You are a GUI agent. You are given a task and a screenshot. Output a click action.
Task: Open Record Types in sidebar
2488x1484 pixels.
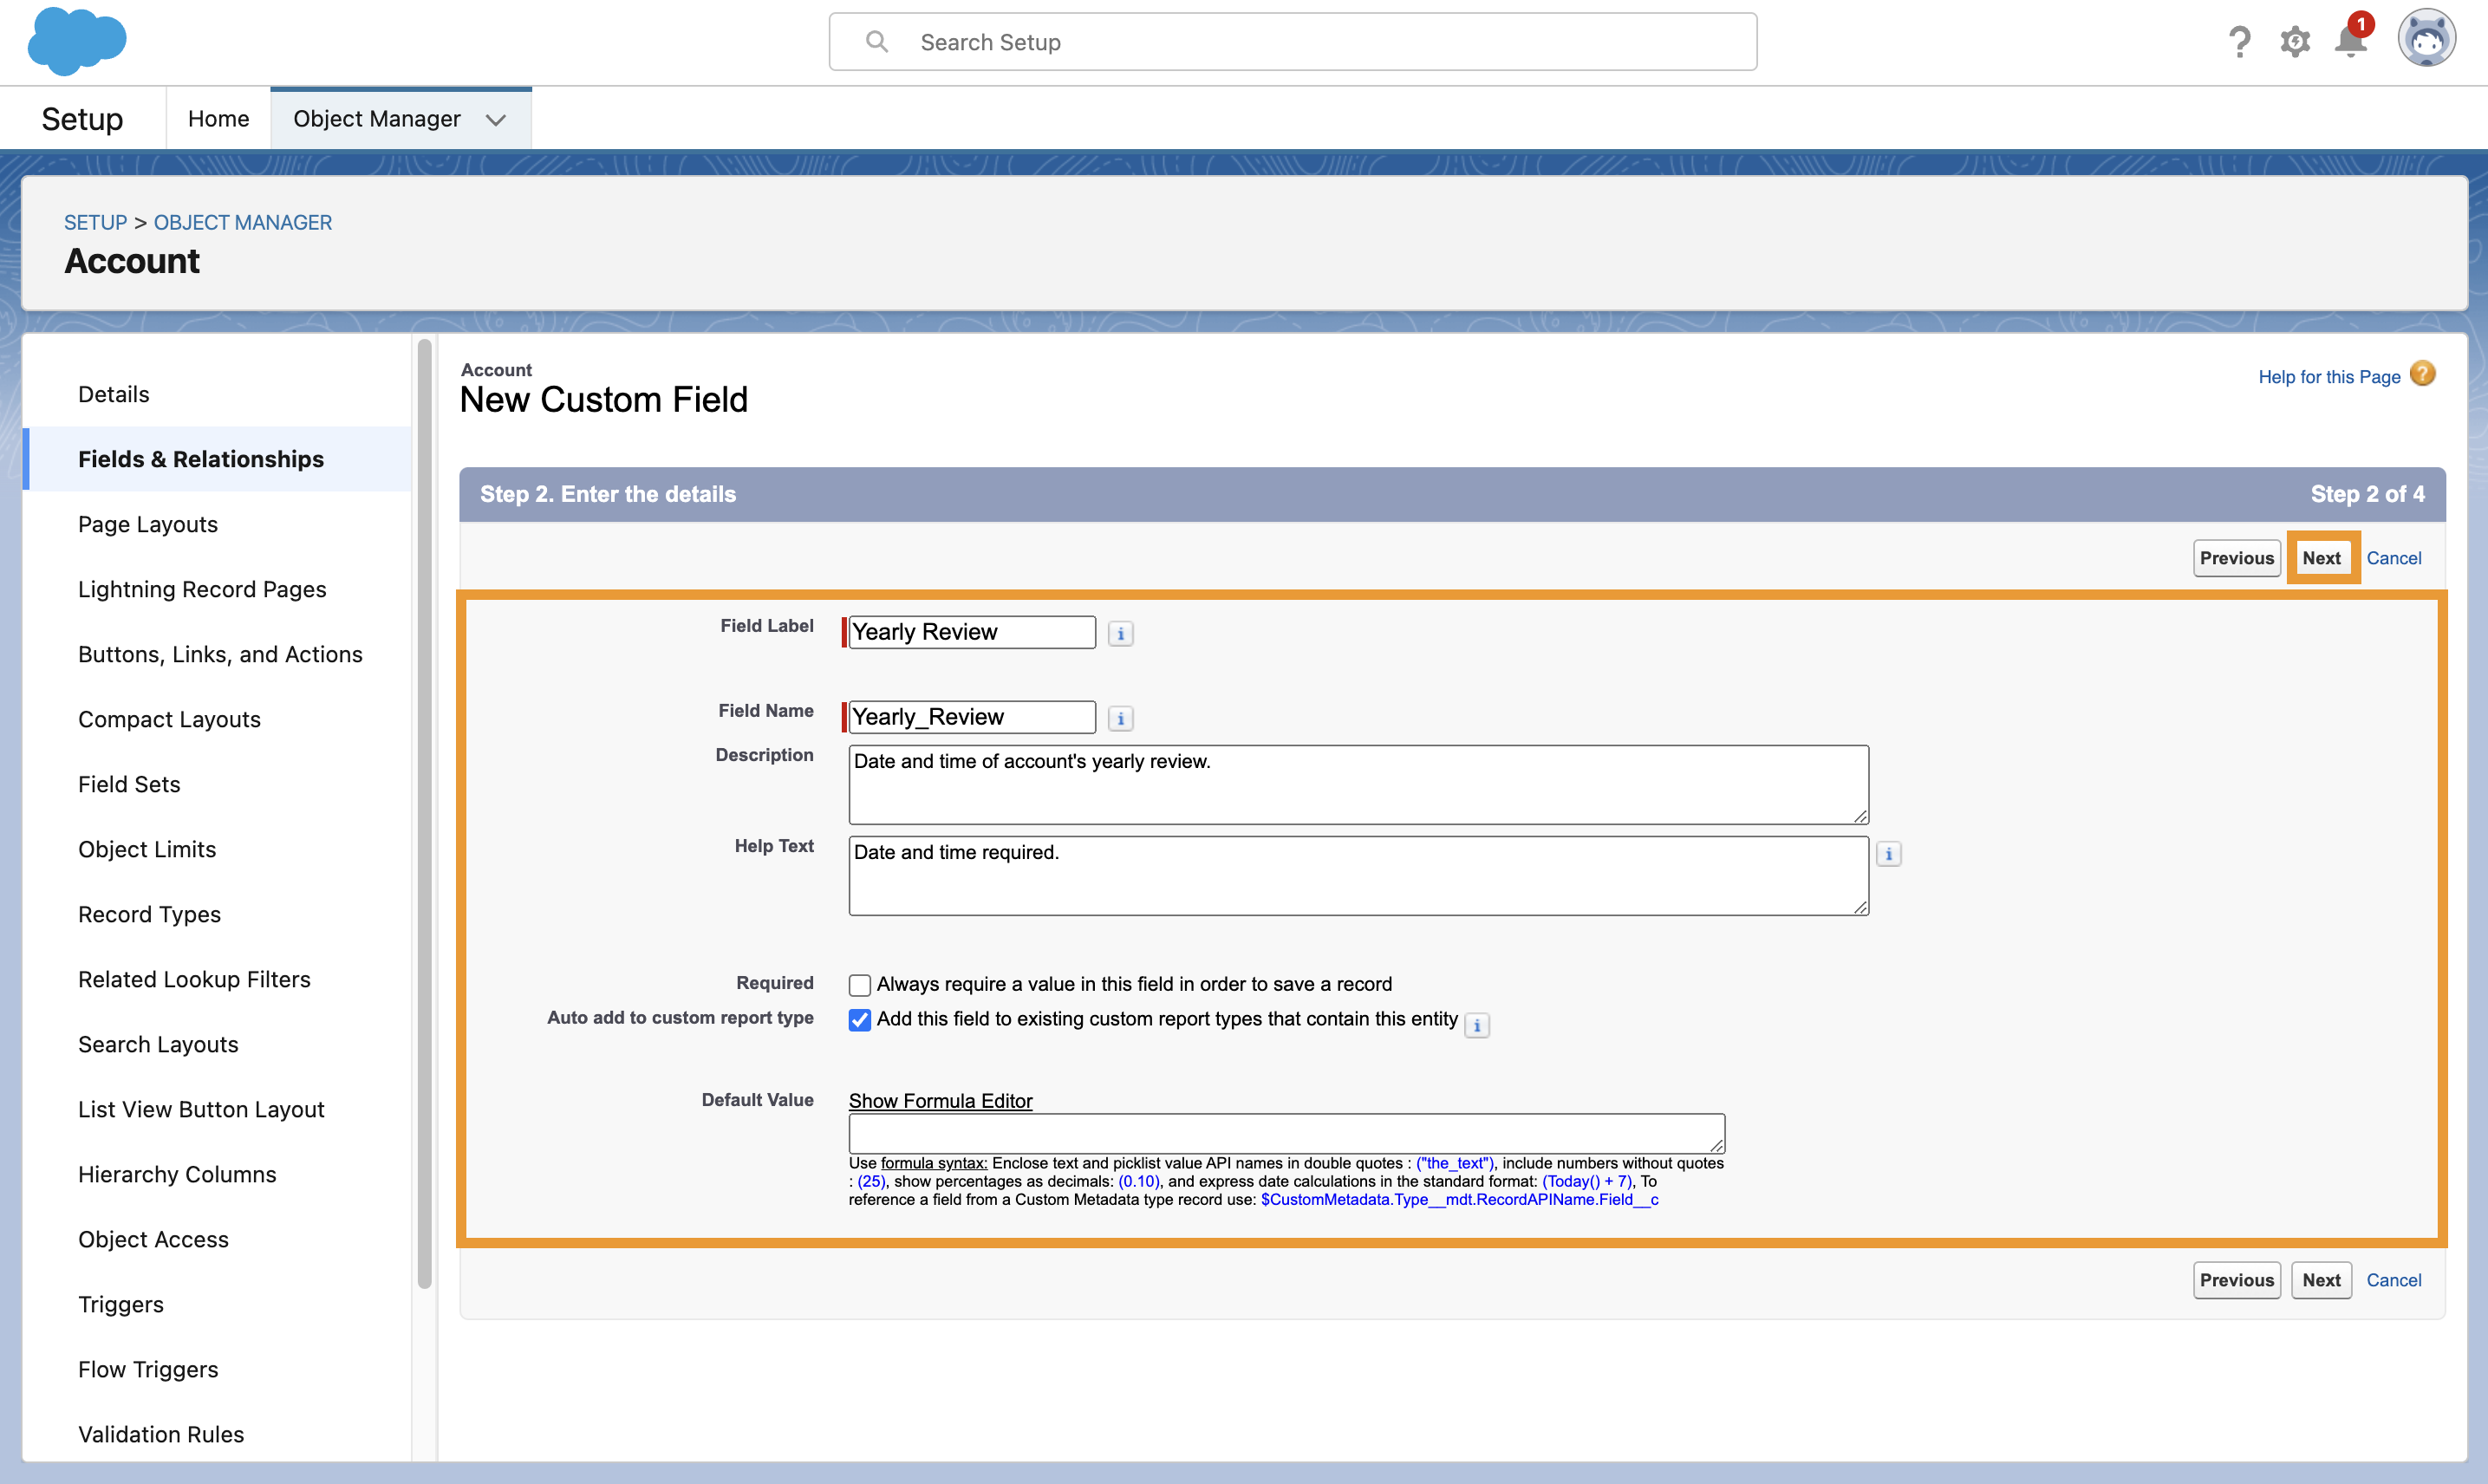pos(149,914)
